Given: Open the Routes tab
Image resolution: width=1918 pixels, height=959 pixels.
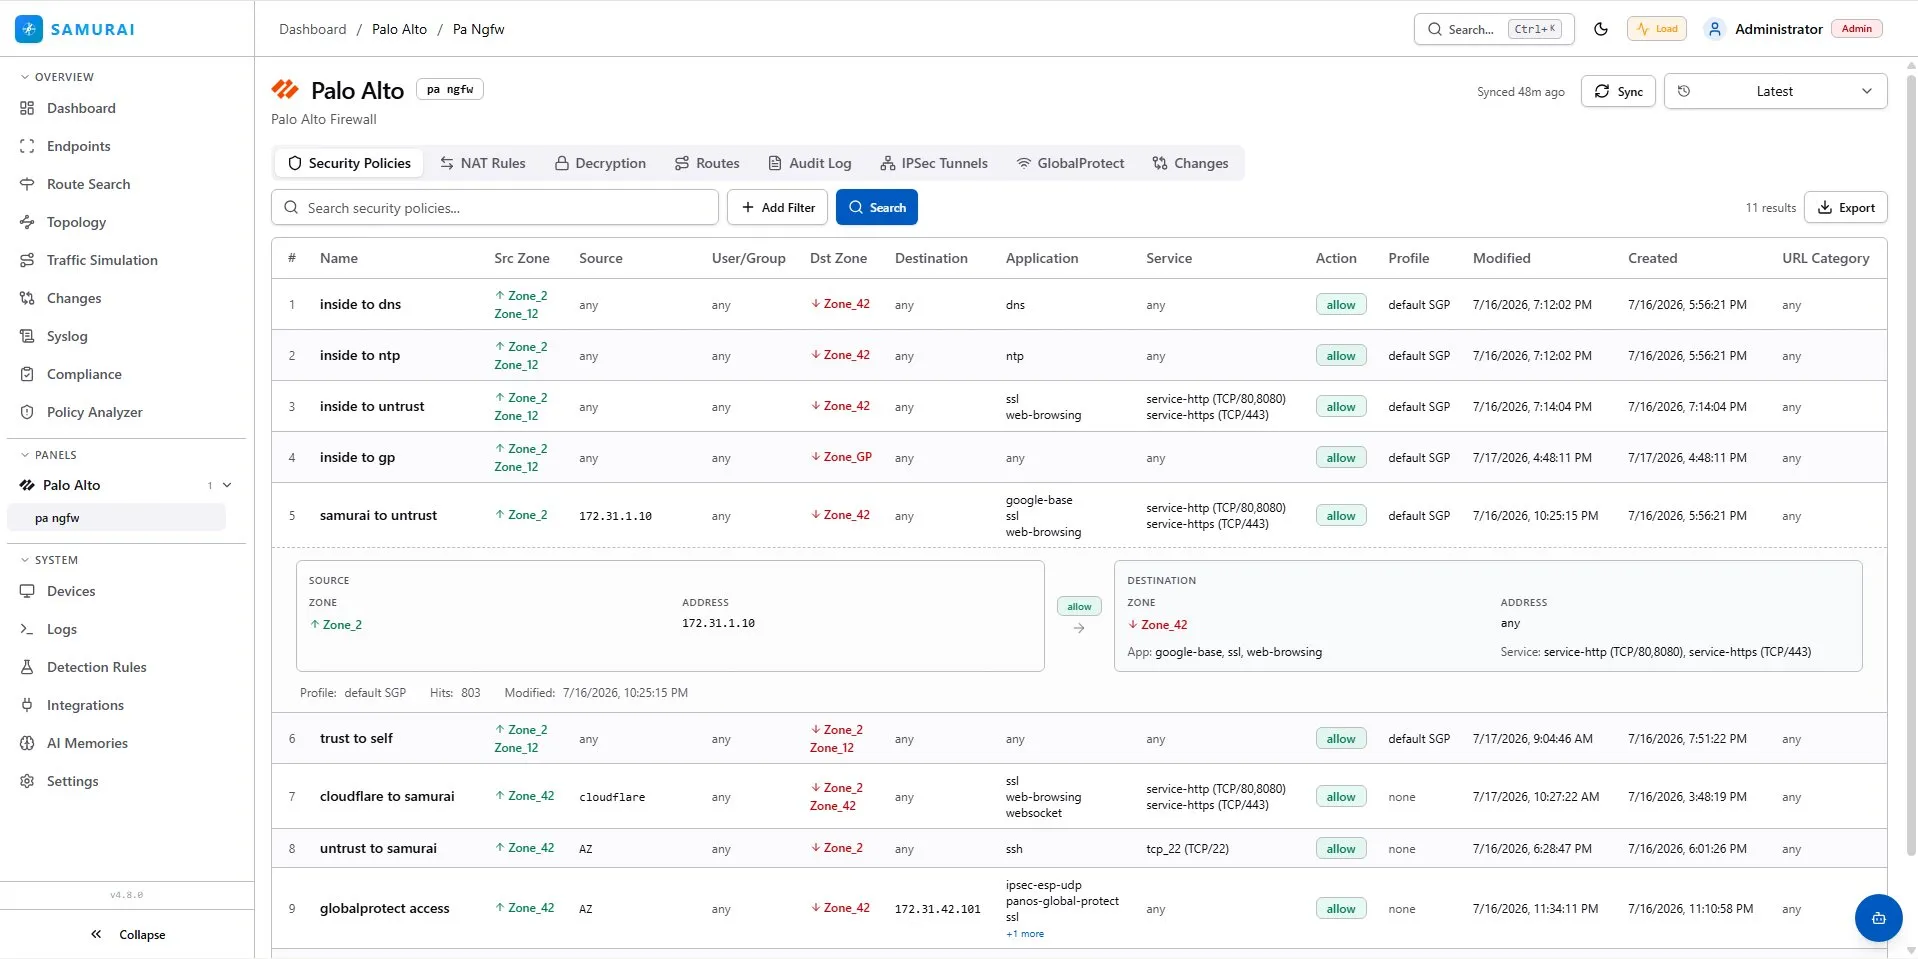Looking at the screenshot, I should [707, 163].
